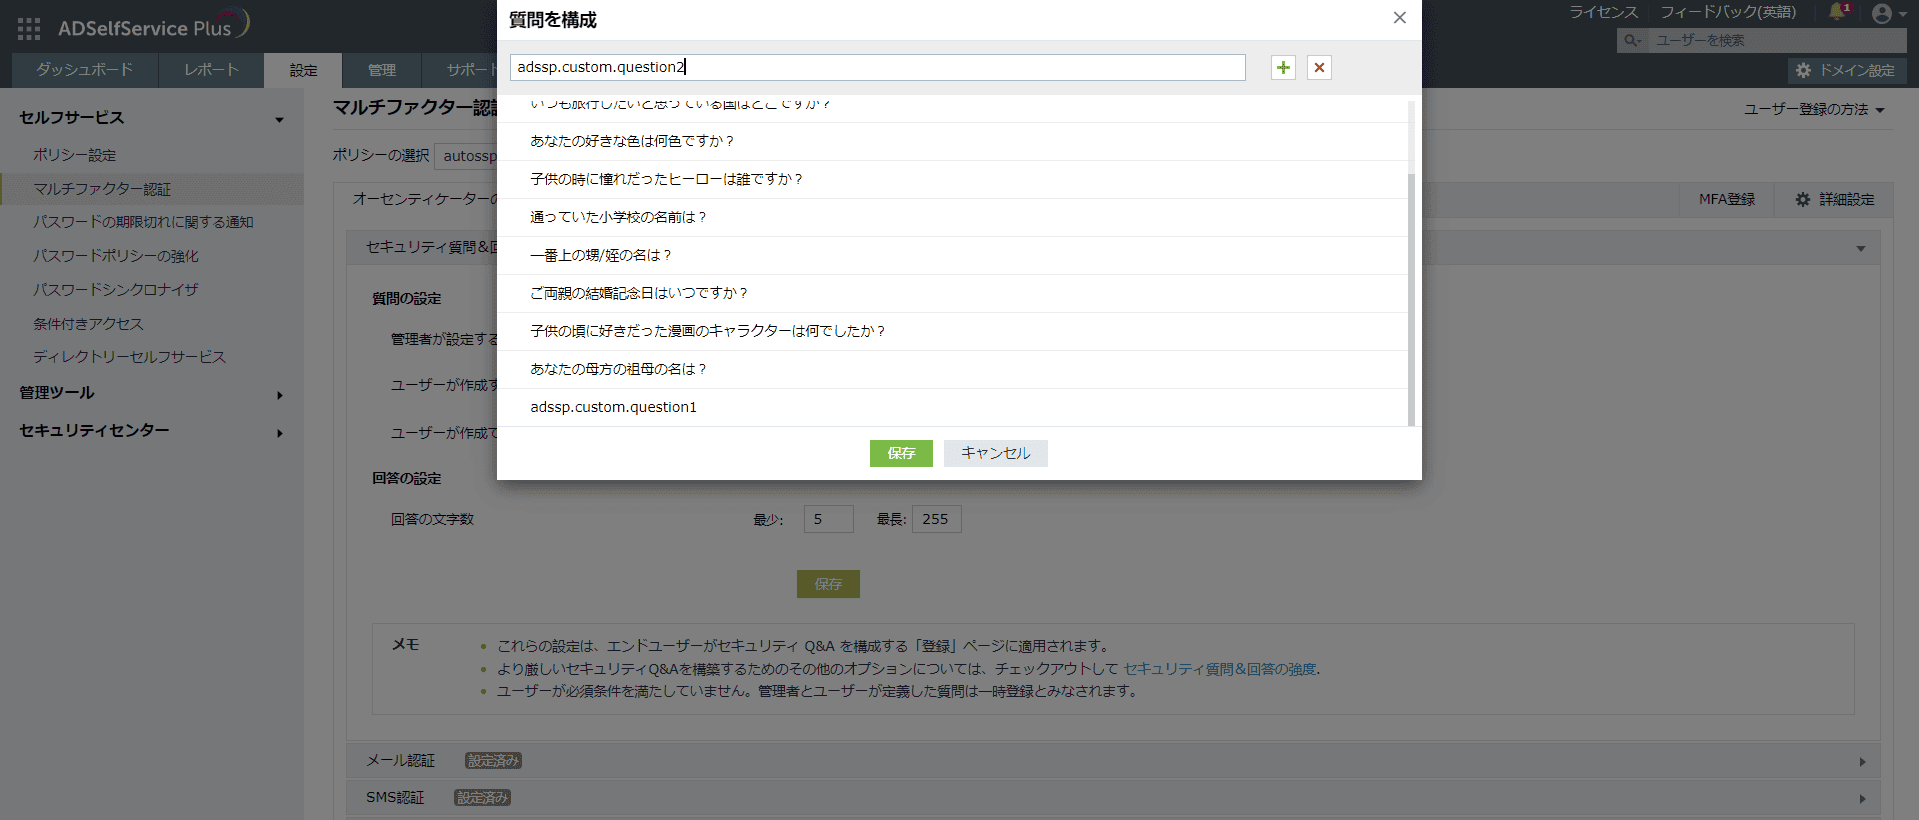Viewport: 1919px width, 820px height.
Task: Click the green plus add-question icon
Action: coord(1283,67)
